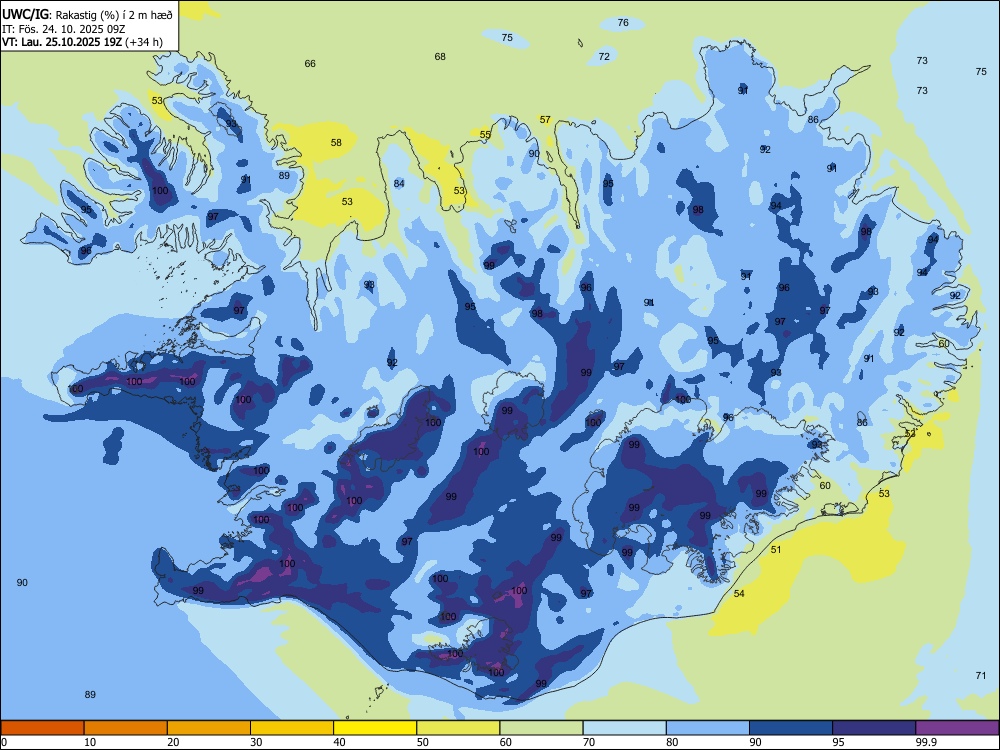Image resolution: width=1000 pixels, height=750 pixels.
Task: Select the 40–50 bright yellow legend swatch
Action: pyautogui.click(x=375, y=728)
